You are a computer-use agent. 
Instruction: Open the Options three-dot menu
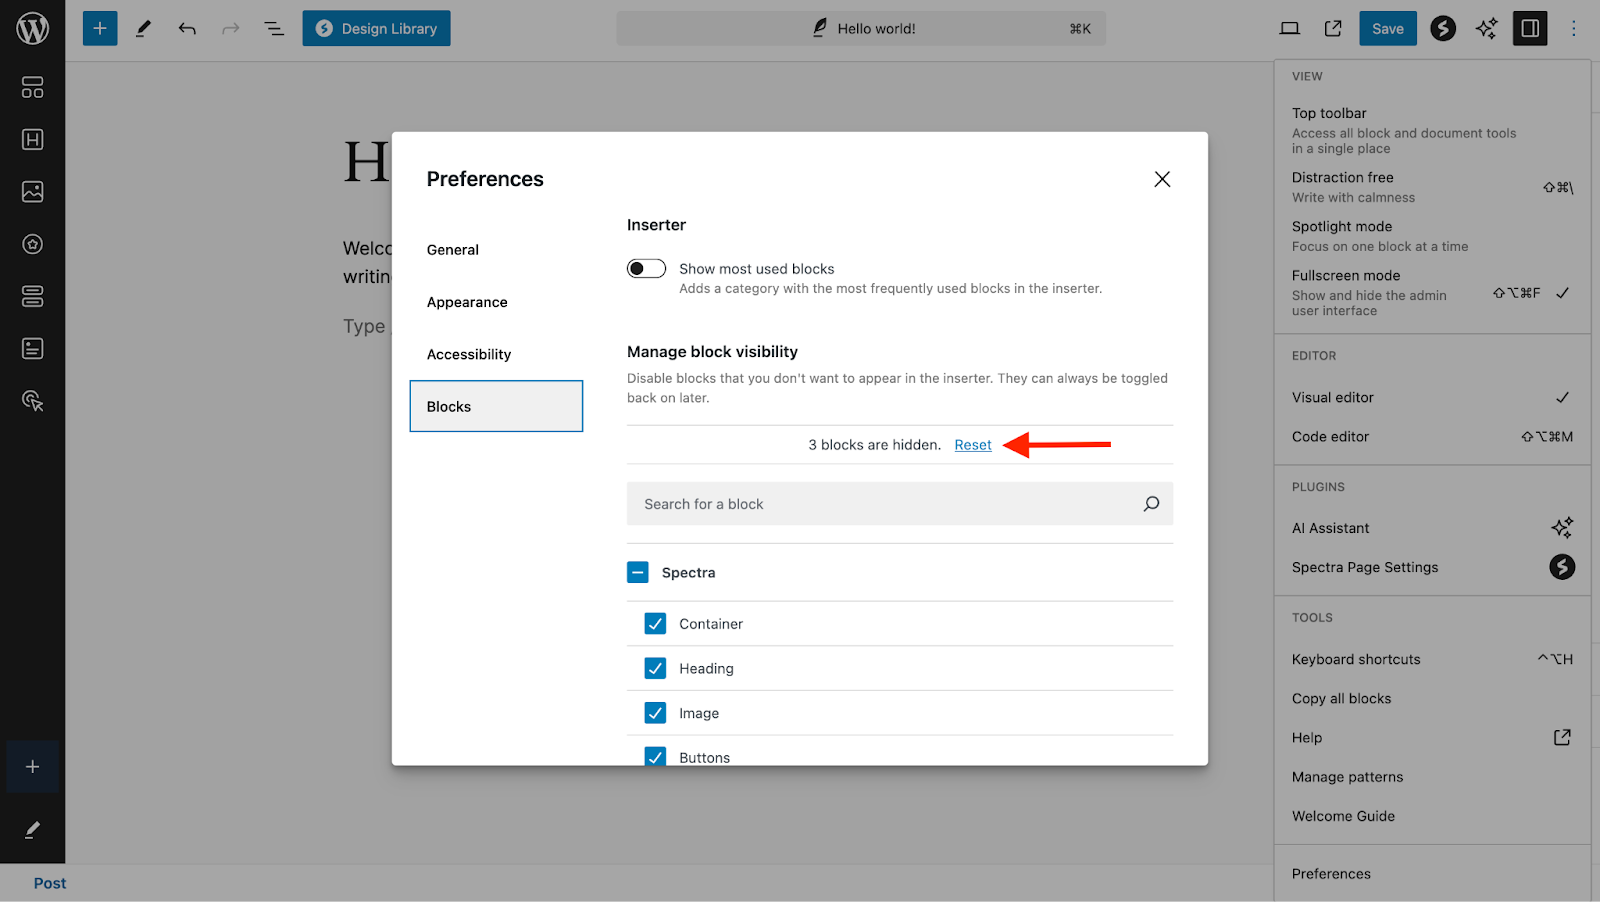tap(1574, 28)
